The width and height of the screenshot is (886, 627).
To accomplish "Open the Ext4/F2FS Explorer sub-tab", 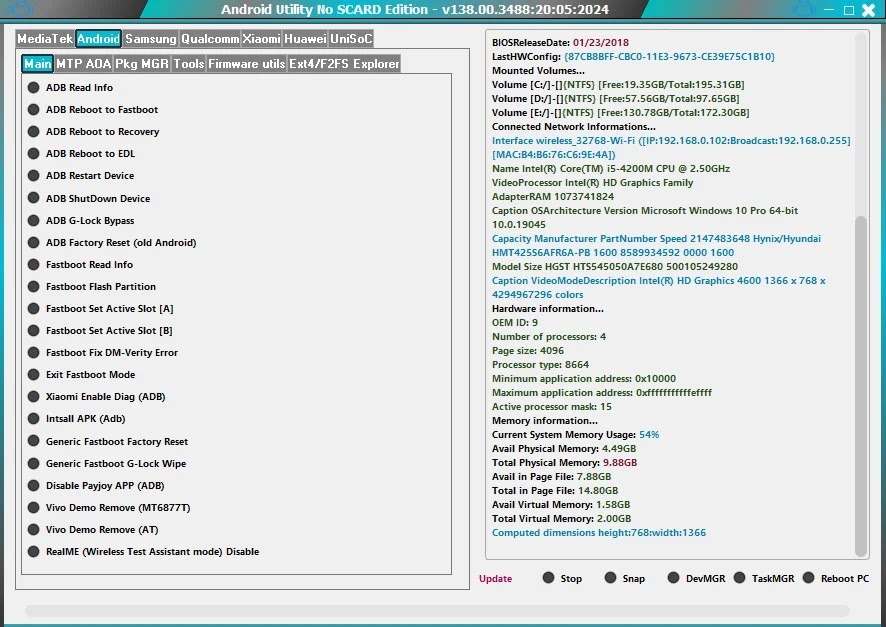I will click(344, 64).
